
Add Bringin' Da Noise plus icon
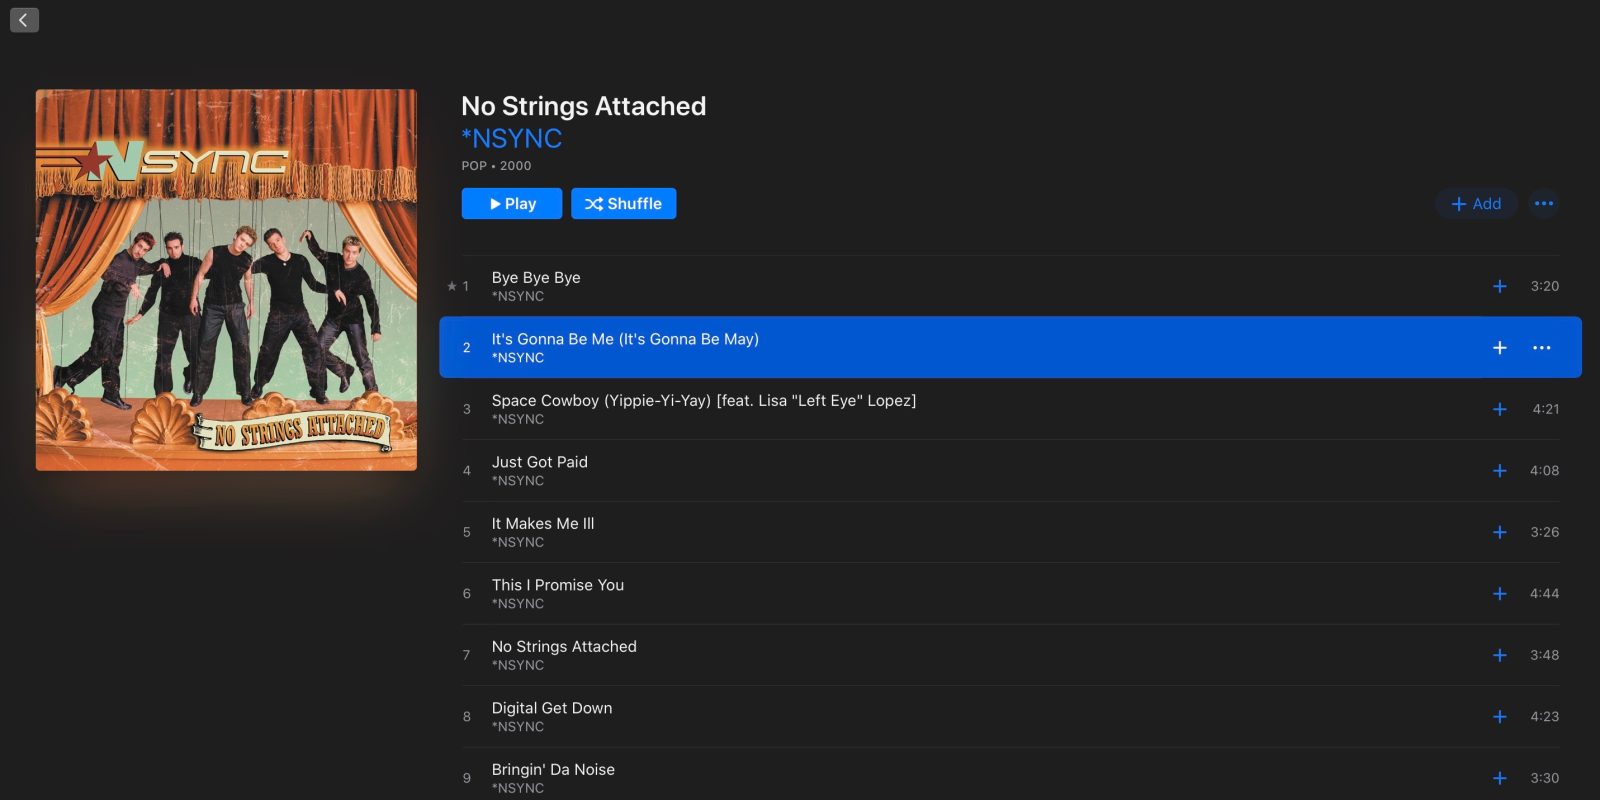pyautogui.click(x=1499, y=778)
